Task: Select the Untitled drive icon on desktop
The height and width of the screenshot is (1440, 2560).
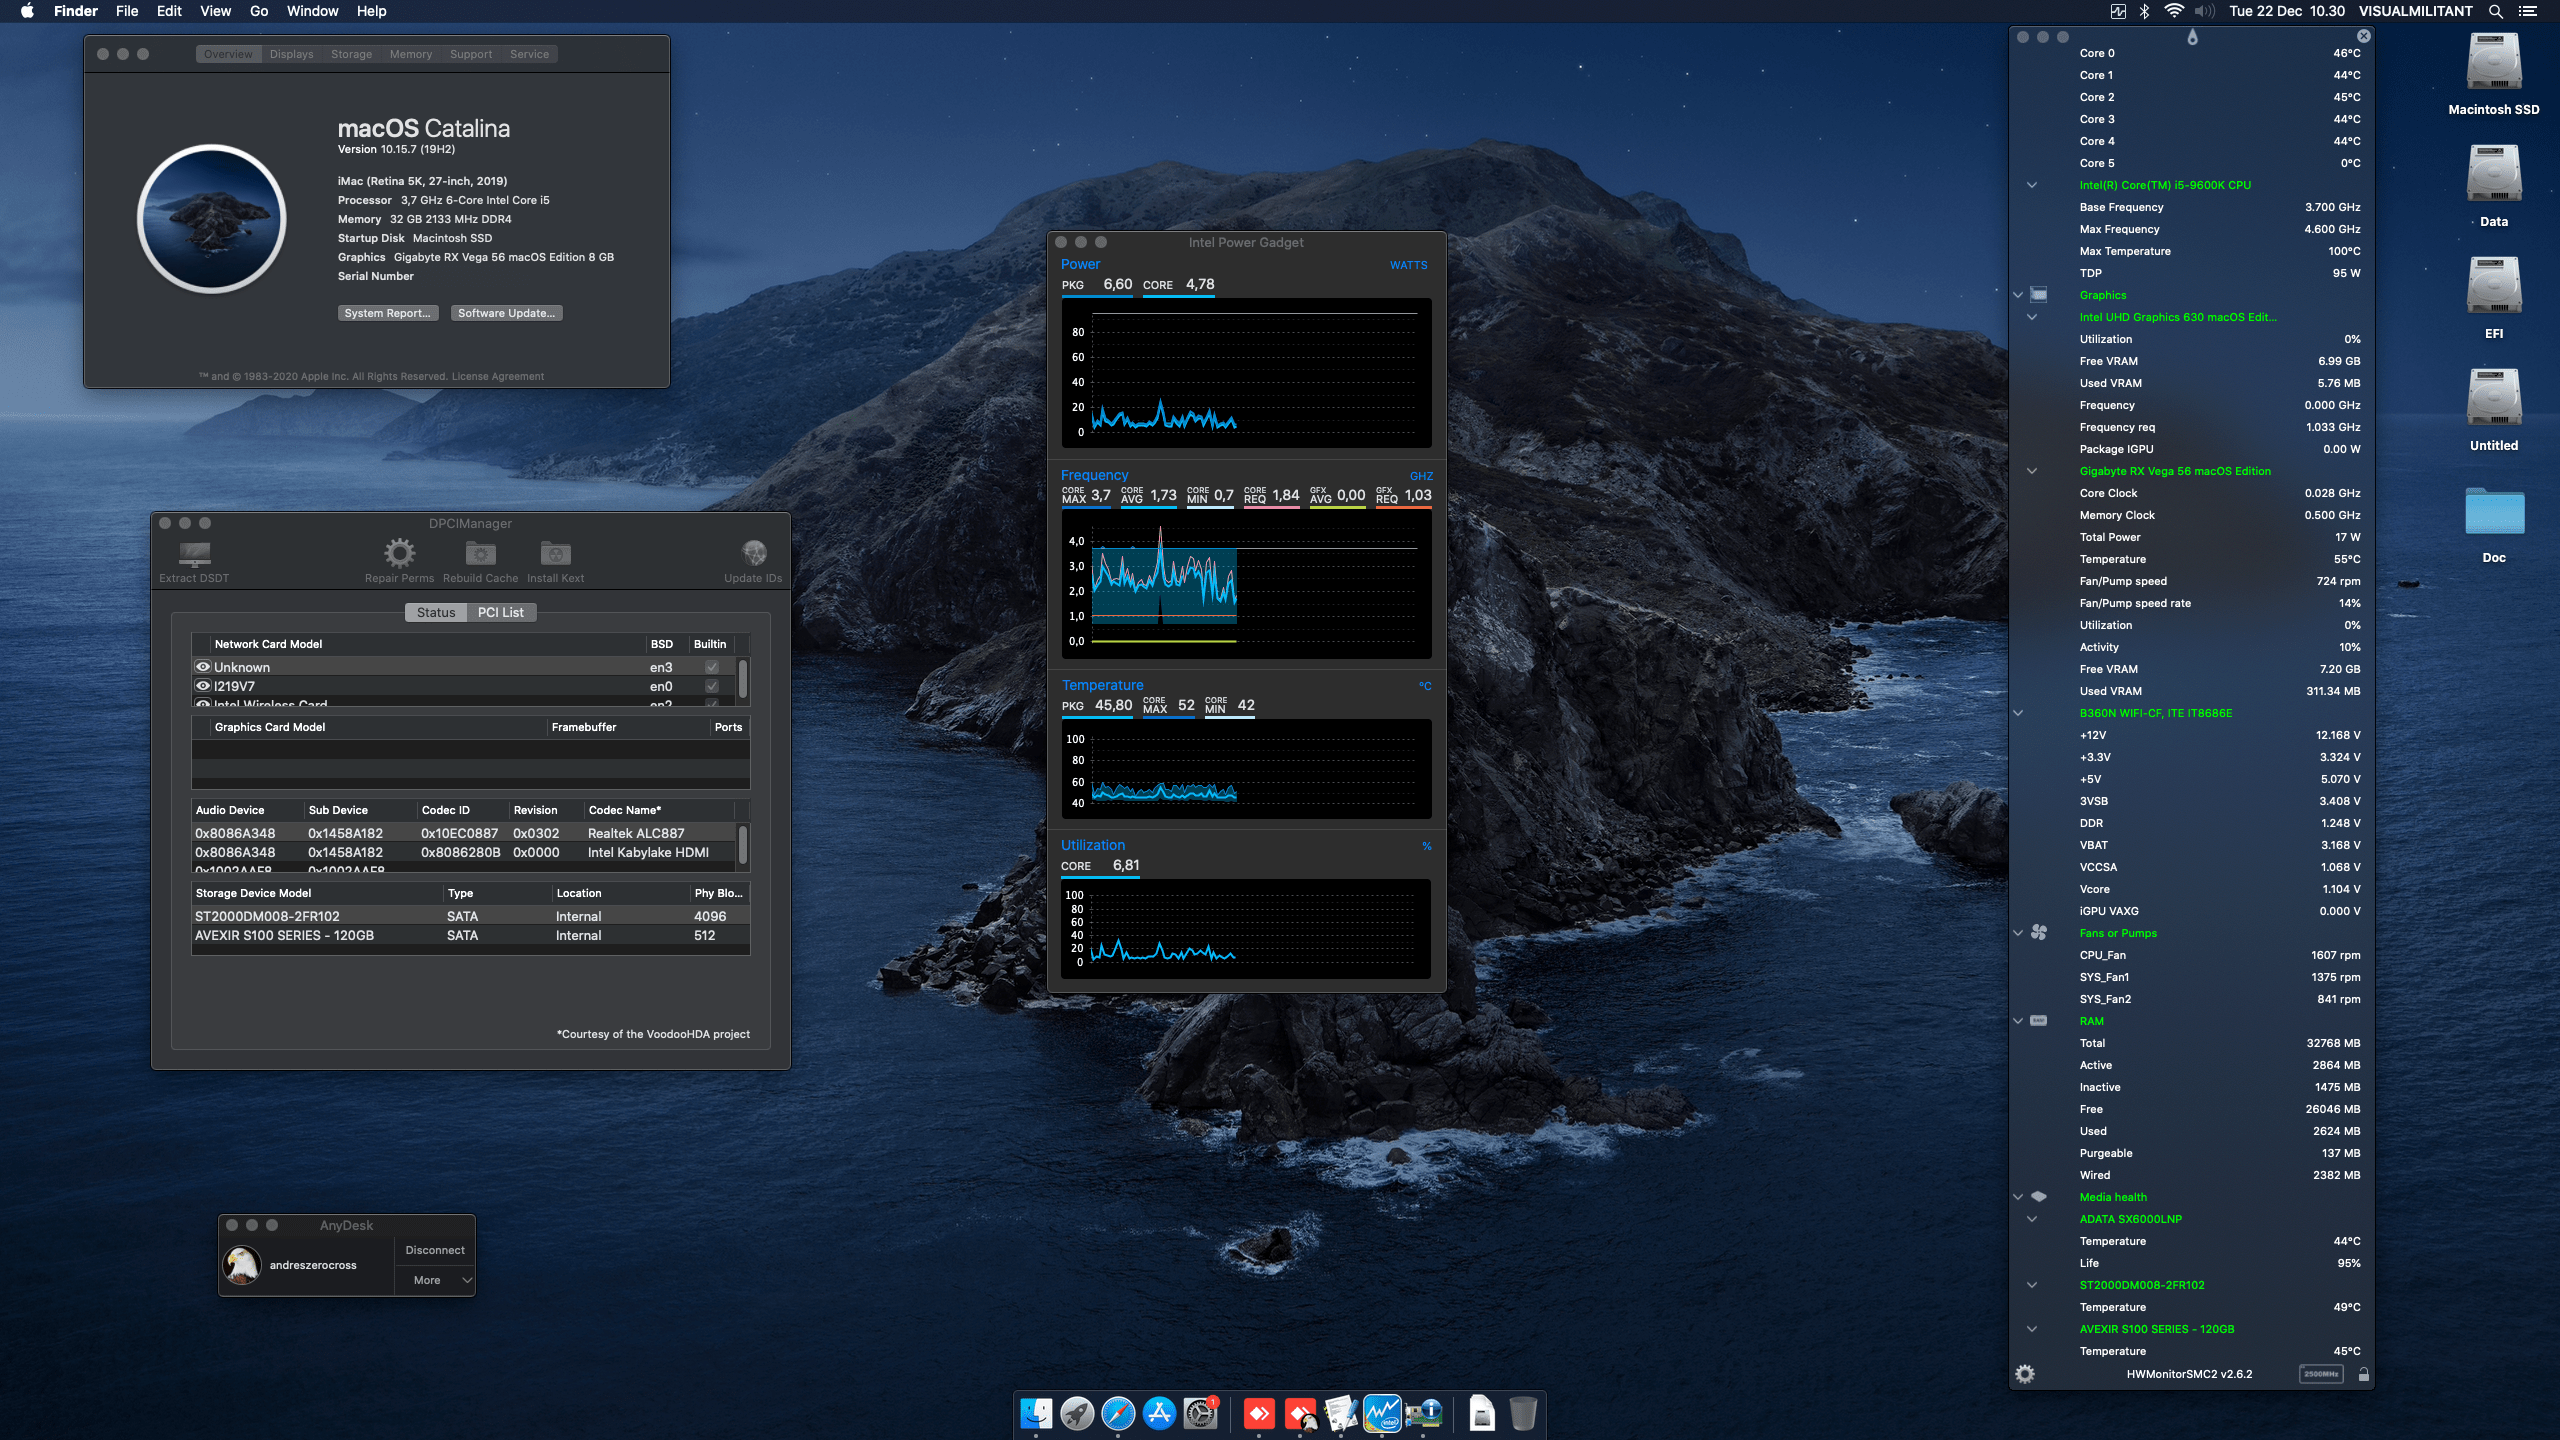Action: 2494,400
